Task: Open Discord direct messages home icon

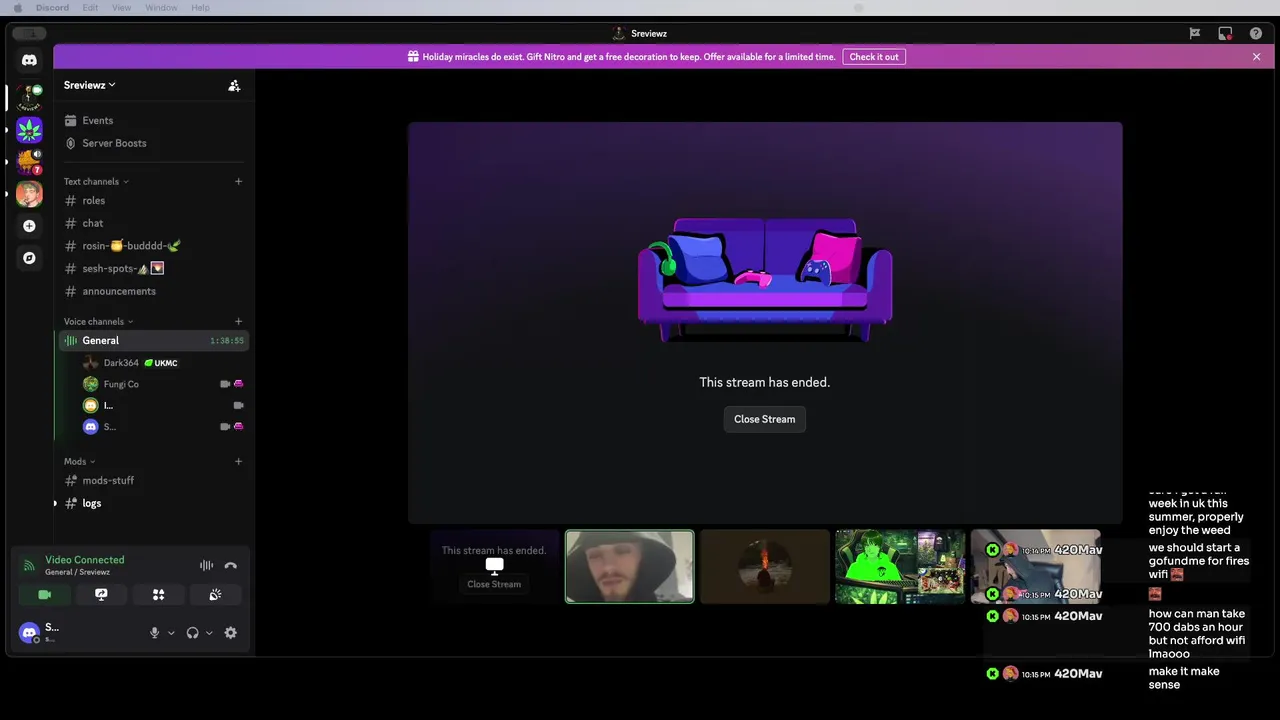Action: pos(29,60)
